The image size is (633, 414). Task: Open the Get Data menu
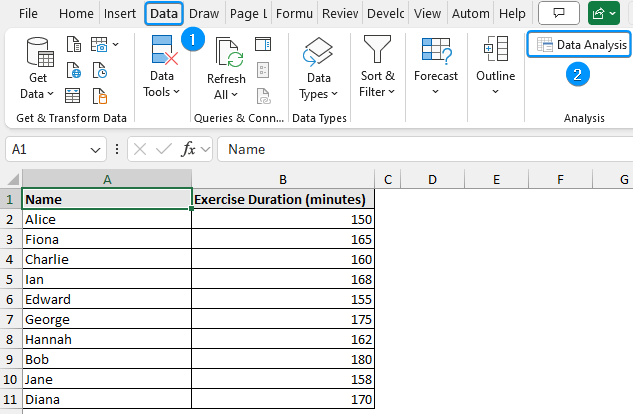click(x=38, y=68)
